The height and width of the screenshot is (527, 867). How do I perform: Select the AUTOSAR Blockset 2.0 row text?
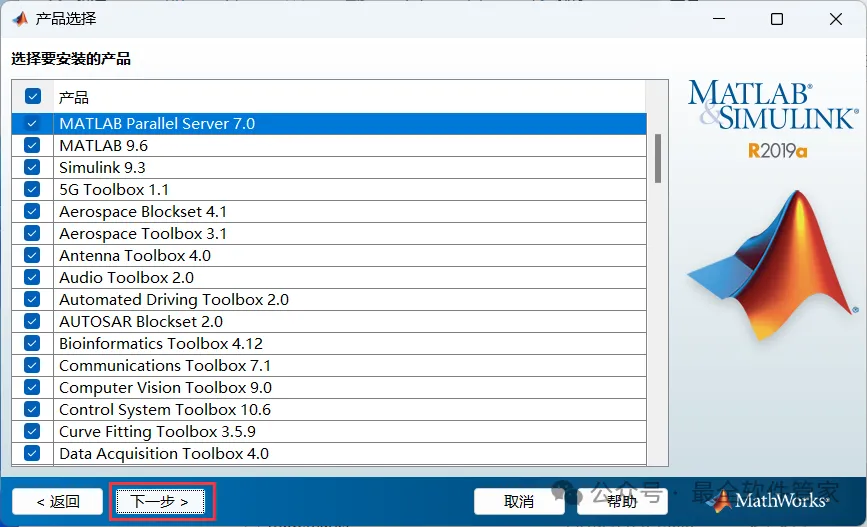point(141,321)
